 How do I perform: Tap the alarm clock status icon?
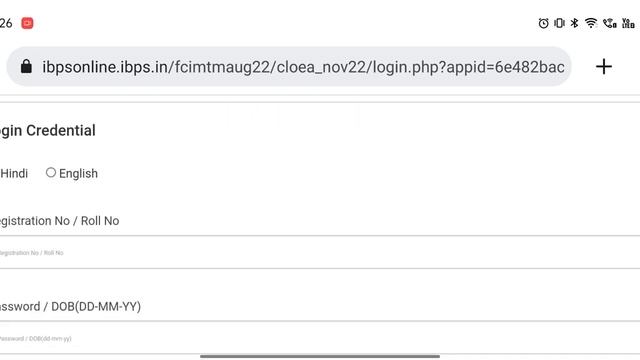[543, 23]
